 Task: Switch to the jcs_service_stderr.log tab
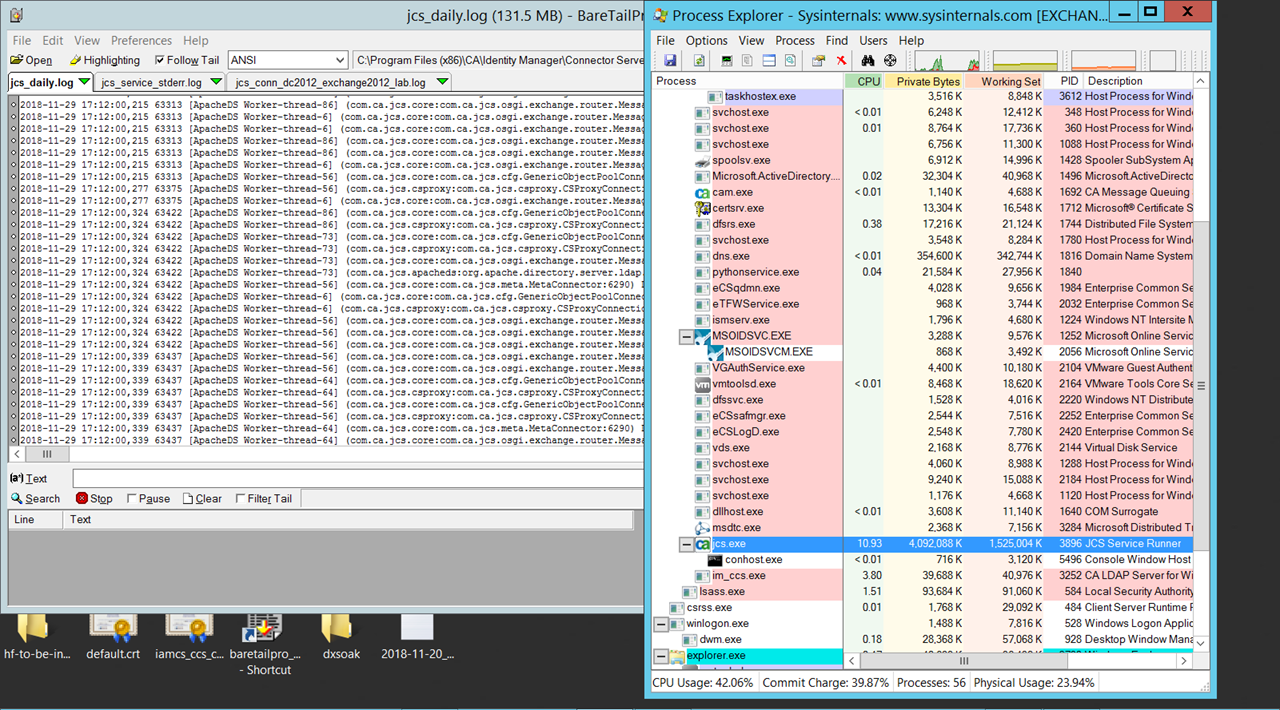(x=160, y=82)
